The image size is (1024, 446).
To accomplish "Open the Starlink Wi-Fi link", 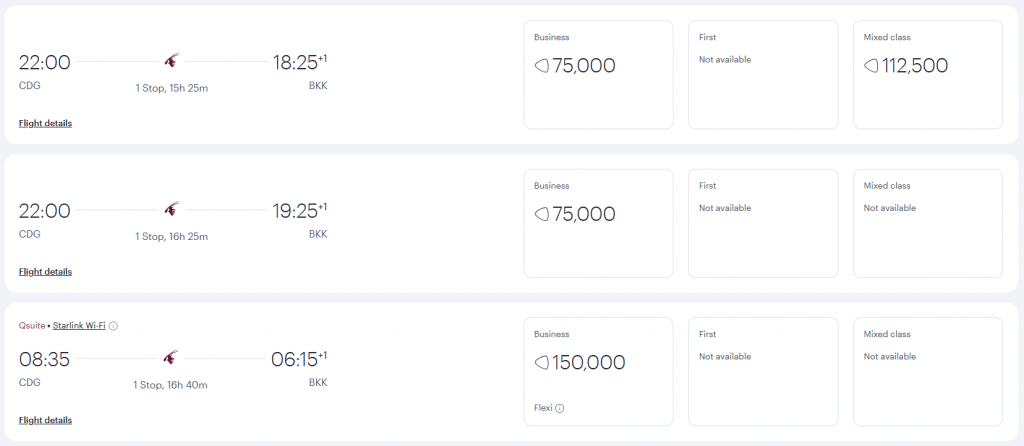I will pos(79,325).
